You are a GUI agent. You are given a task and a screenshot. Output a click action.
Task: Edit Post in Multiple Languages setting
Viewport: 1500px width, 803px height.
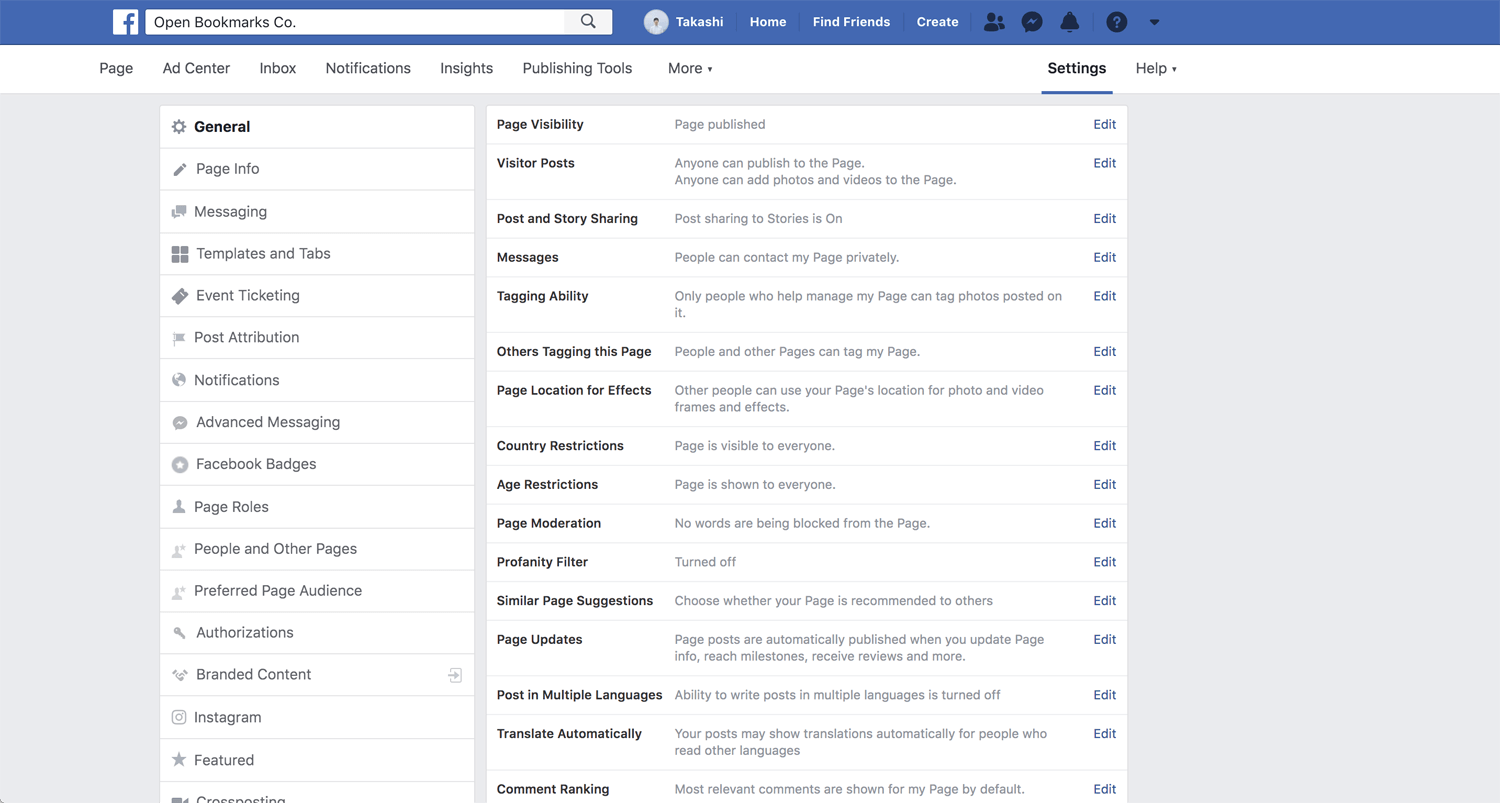[1104, 695]
